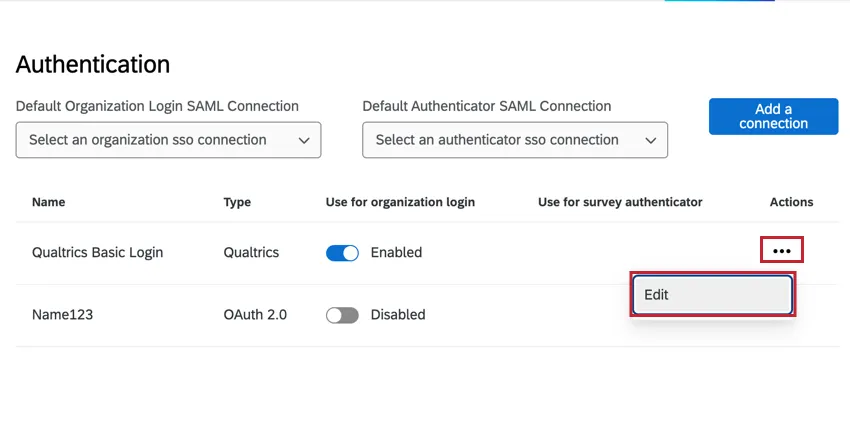Open the organization sso connection dropdown
This screenshot has width=850, height=425.
pos(168,140)
